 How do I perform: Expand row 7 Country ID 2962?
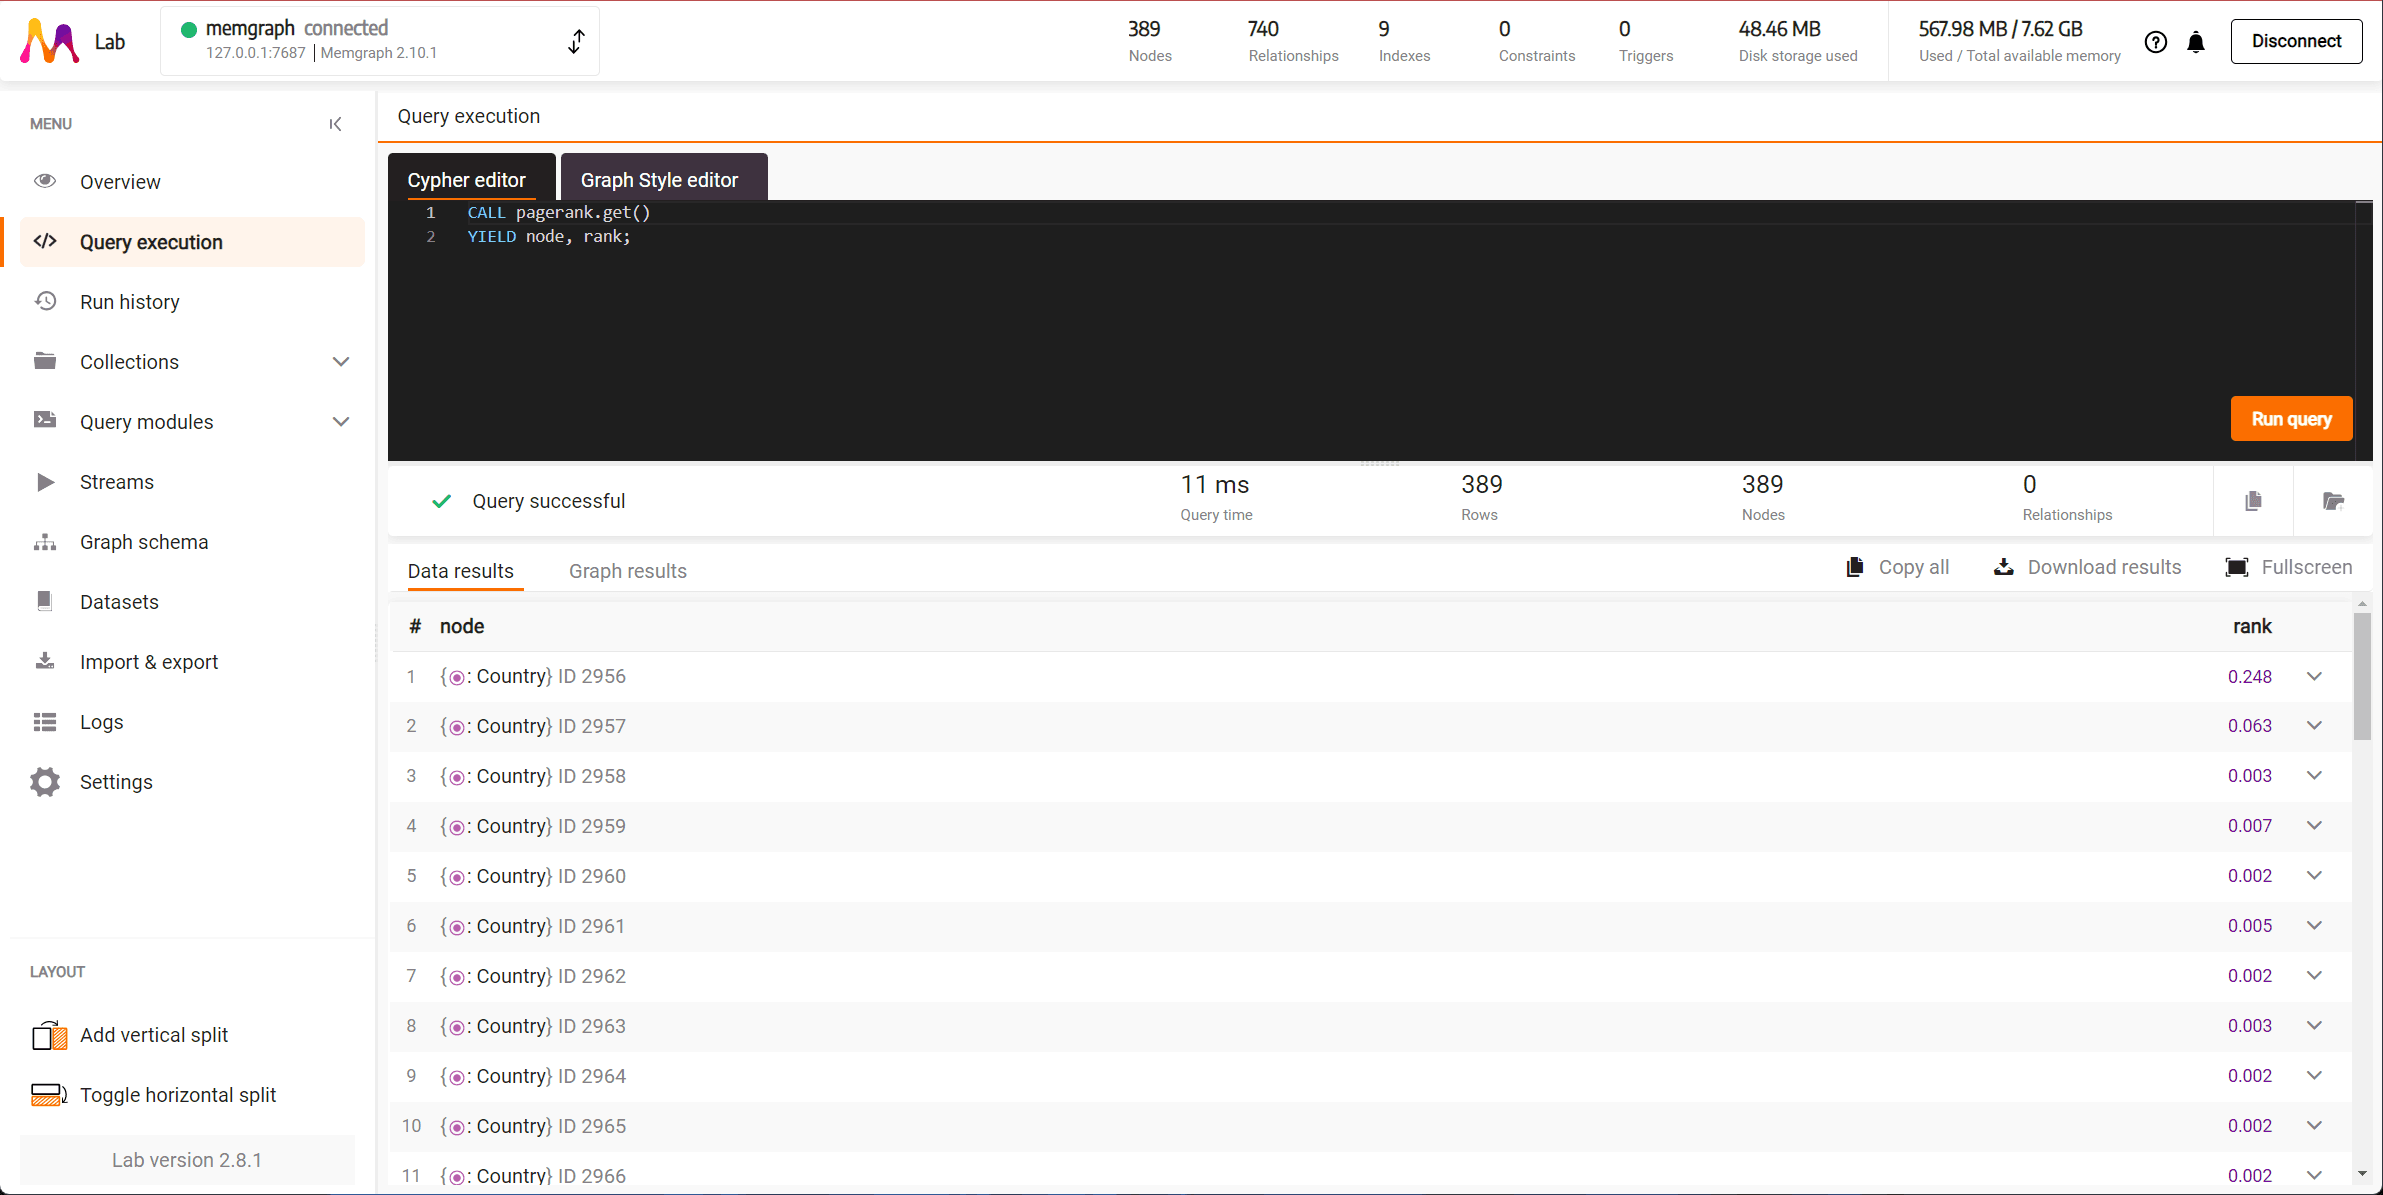point(2314,975)
